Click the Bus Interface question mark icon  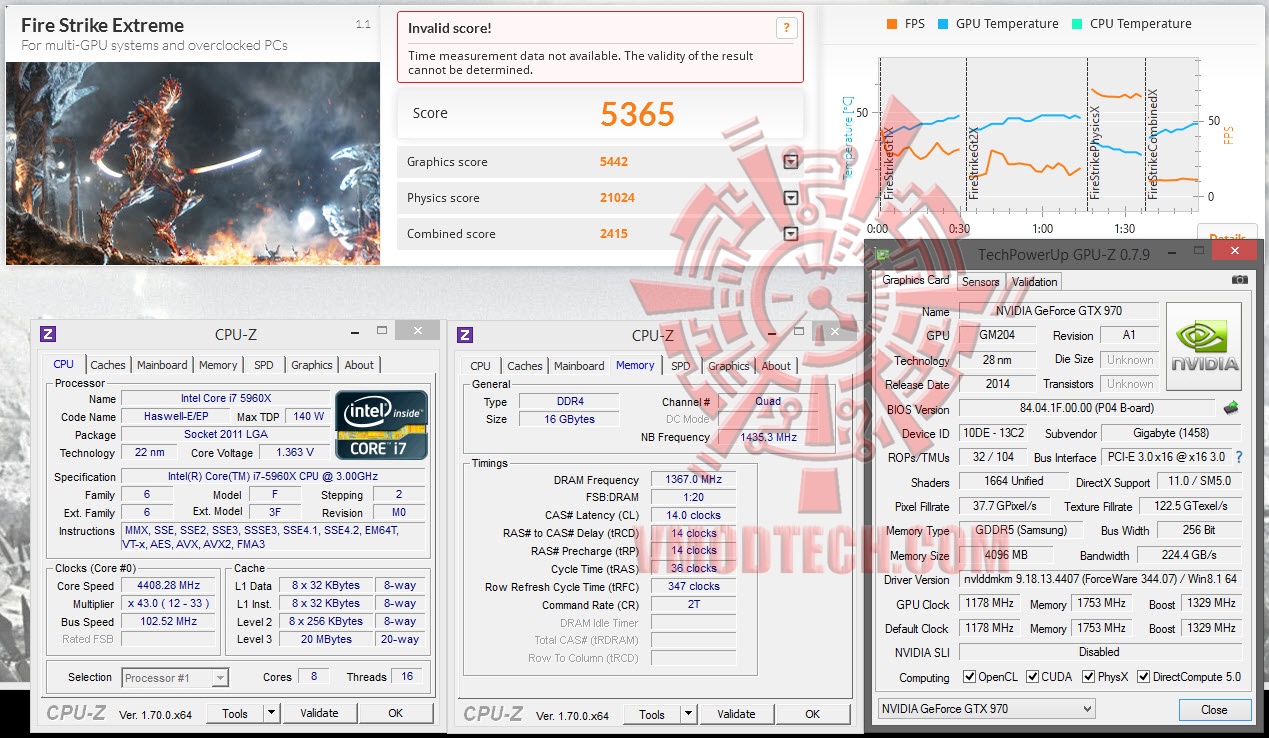(1239, 457)
